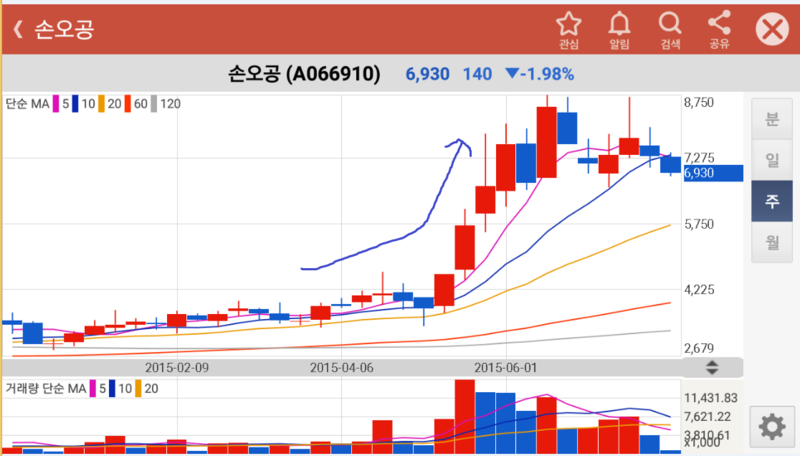Click the blue down-triangle change indicator
The image size is (800, 456).
[512, 74]
